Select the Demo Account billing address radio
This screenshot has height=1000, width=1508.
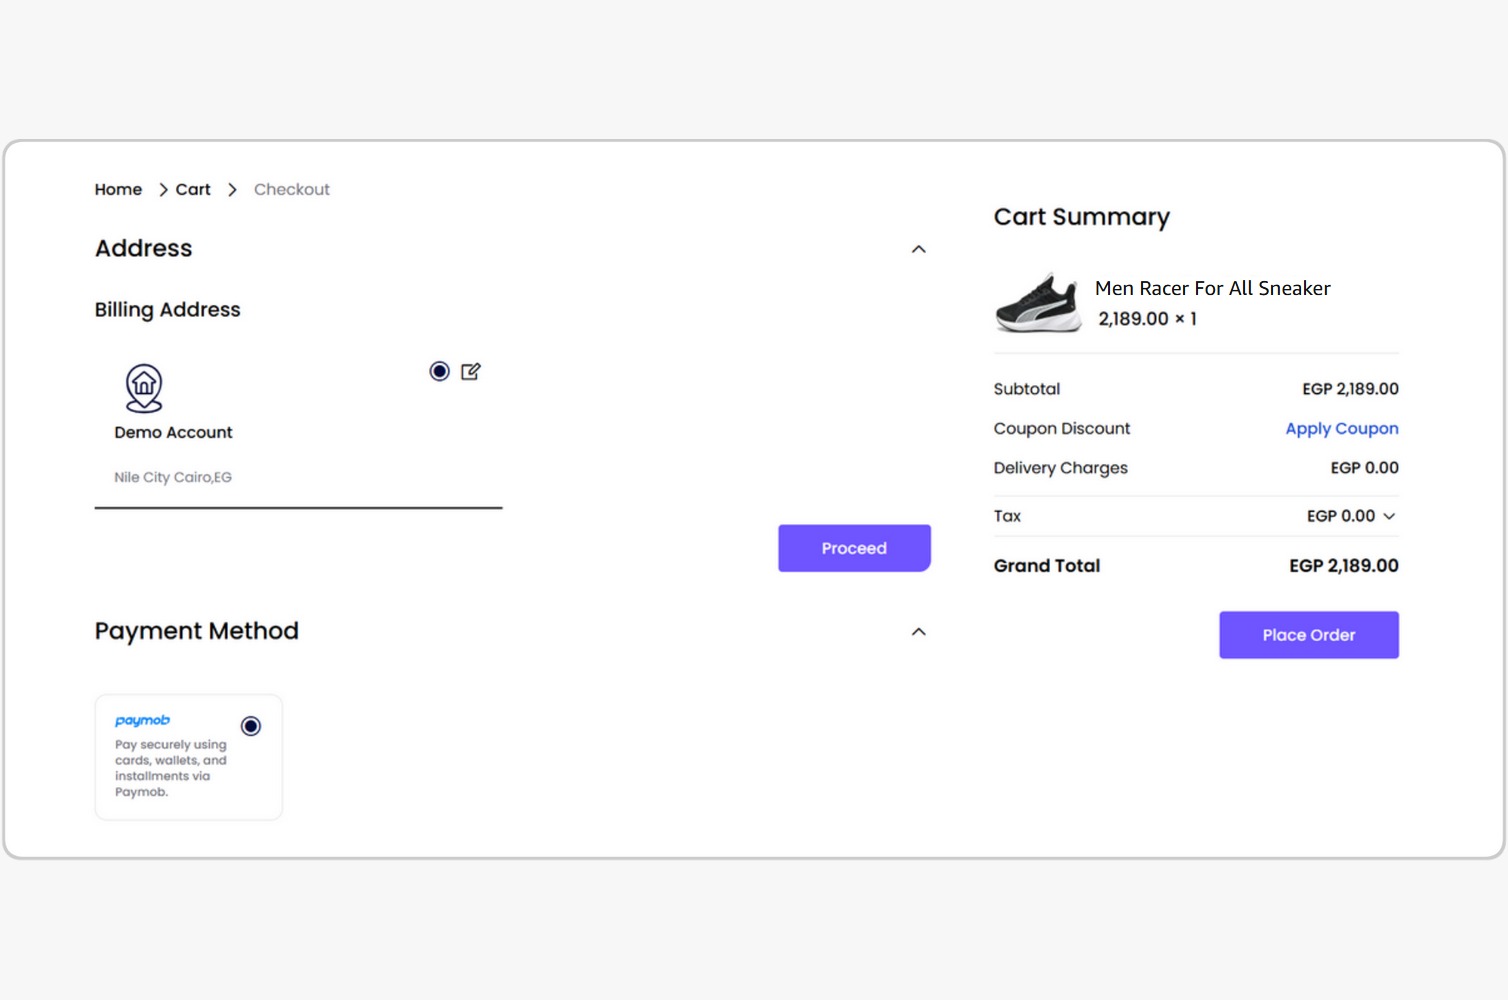(439, 371)
